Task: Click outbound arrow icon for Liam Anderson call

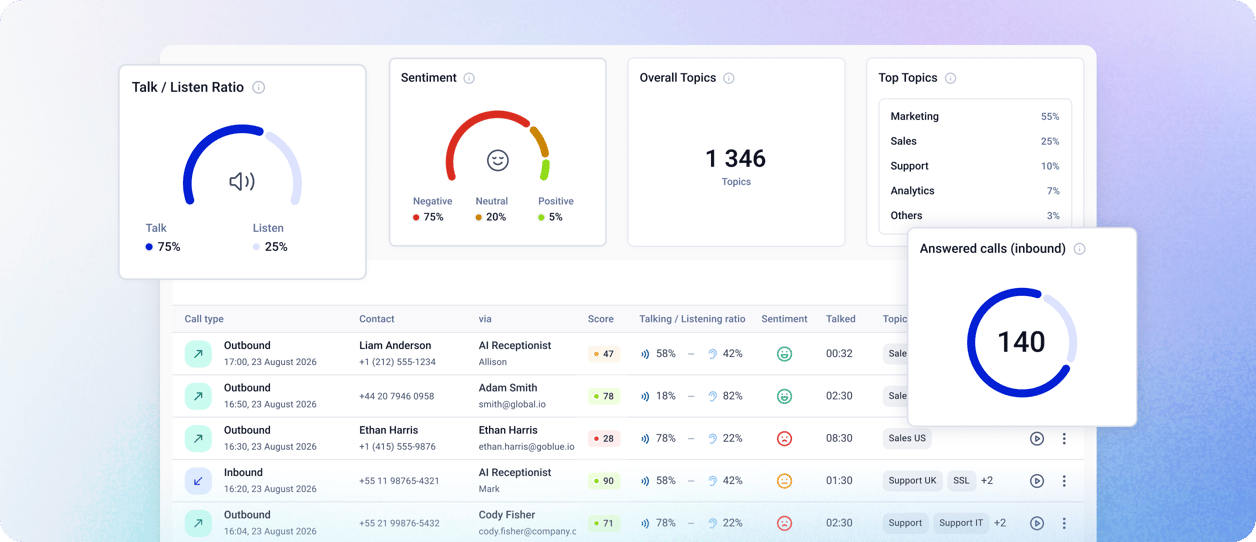Action: (198, 354)
